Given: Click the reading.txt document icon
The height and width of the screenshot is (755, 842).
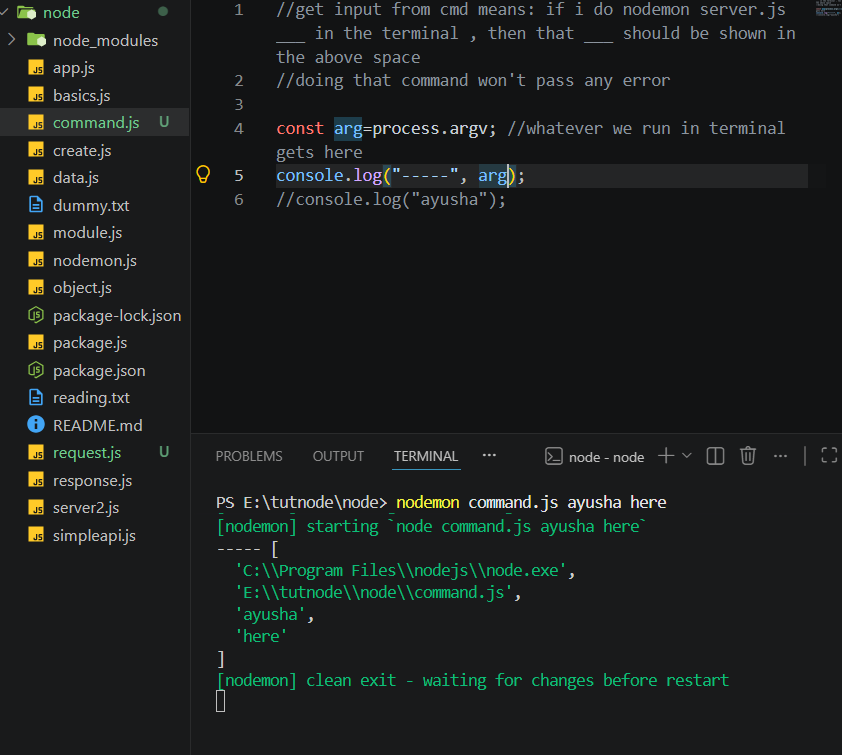Looking at the screenshot, I should point(36,397).
